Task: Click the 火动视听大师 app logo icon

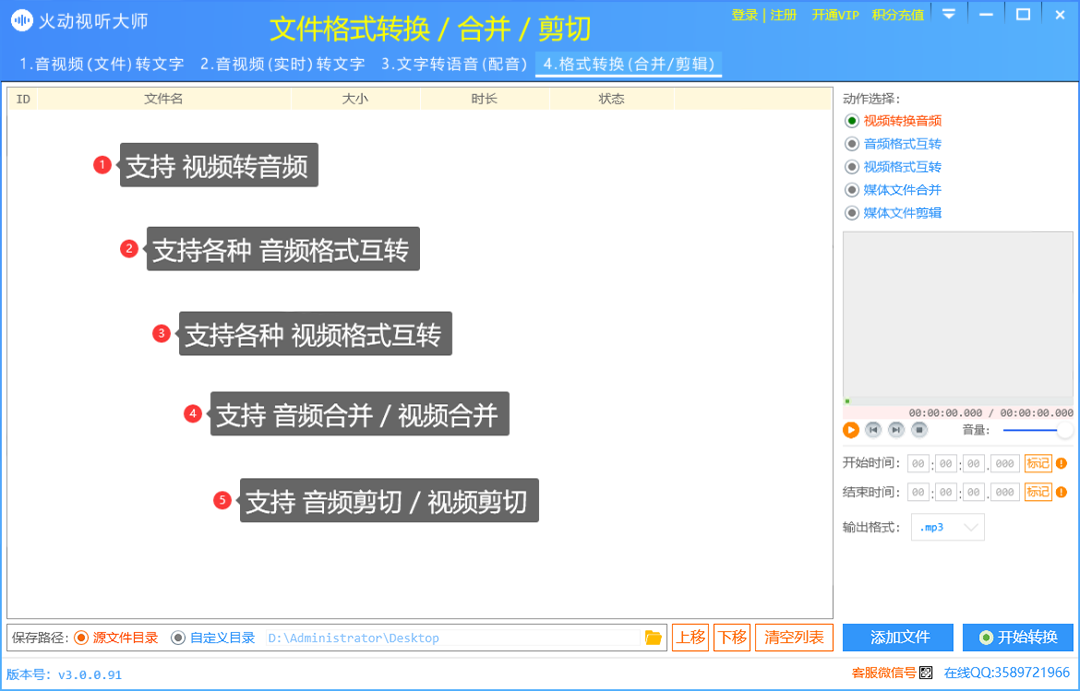Action: coord(22,21)
